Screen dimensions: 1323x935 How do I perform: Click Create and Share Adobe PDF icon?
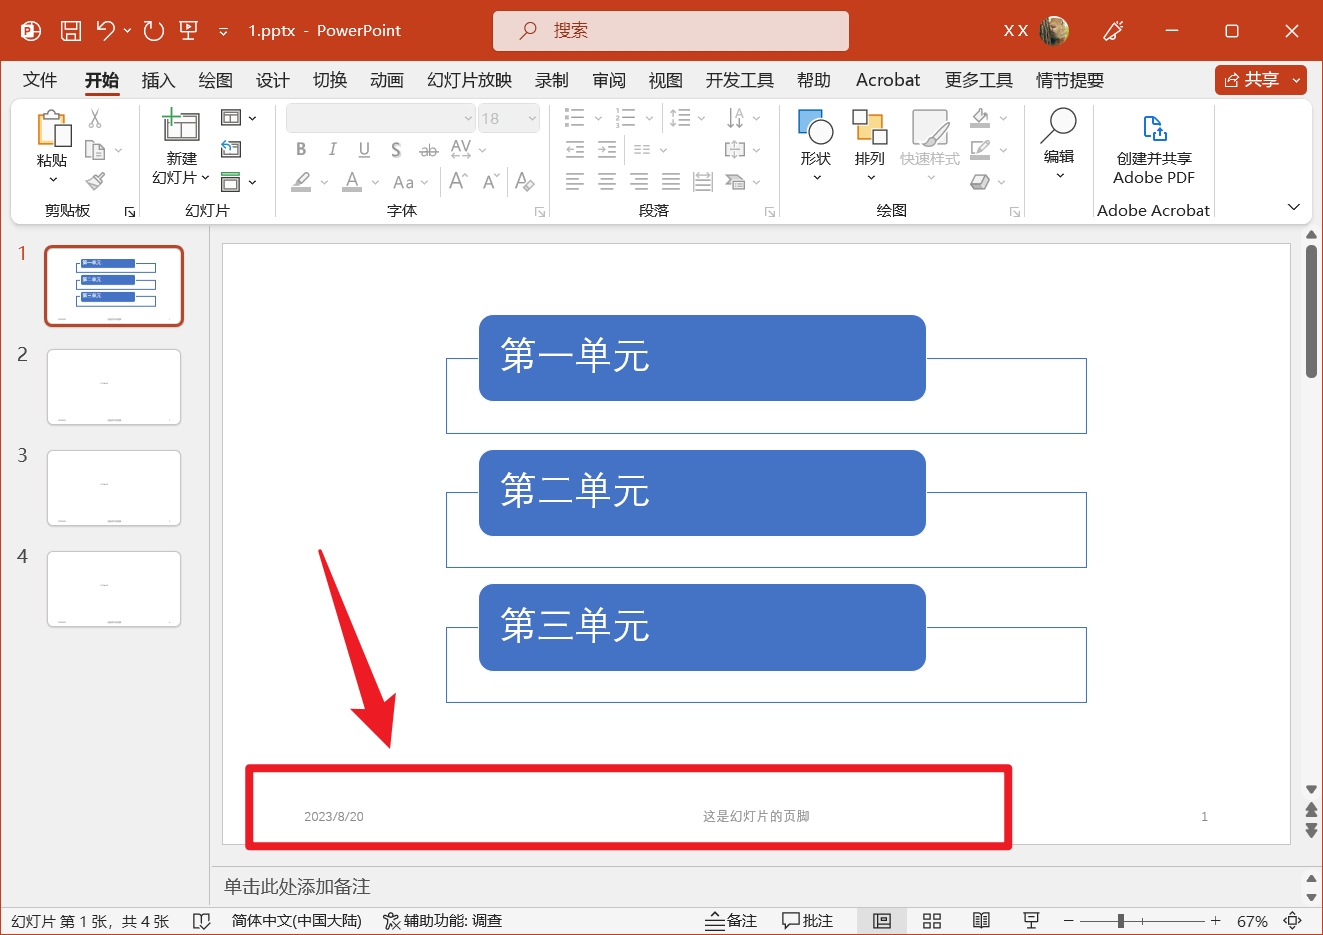pyautogui.click(x=1154, y=129)
